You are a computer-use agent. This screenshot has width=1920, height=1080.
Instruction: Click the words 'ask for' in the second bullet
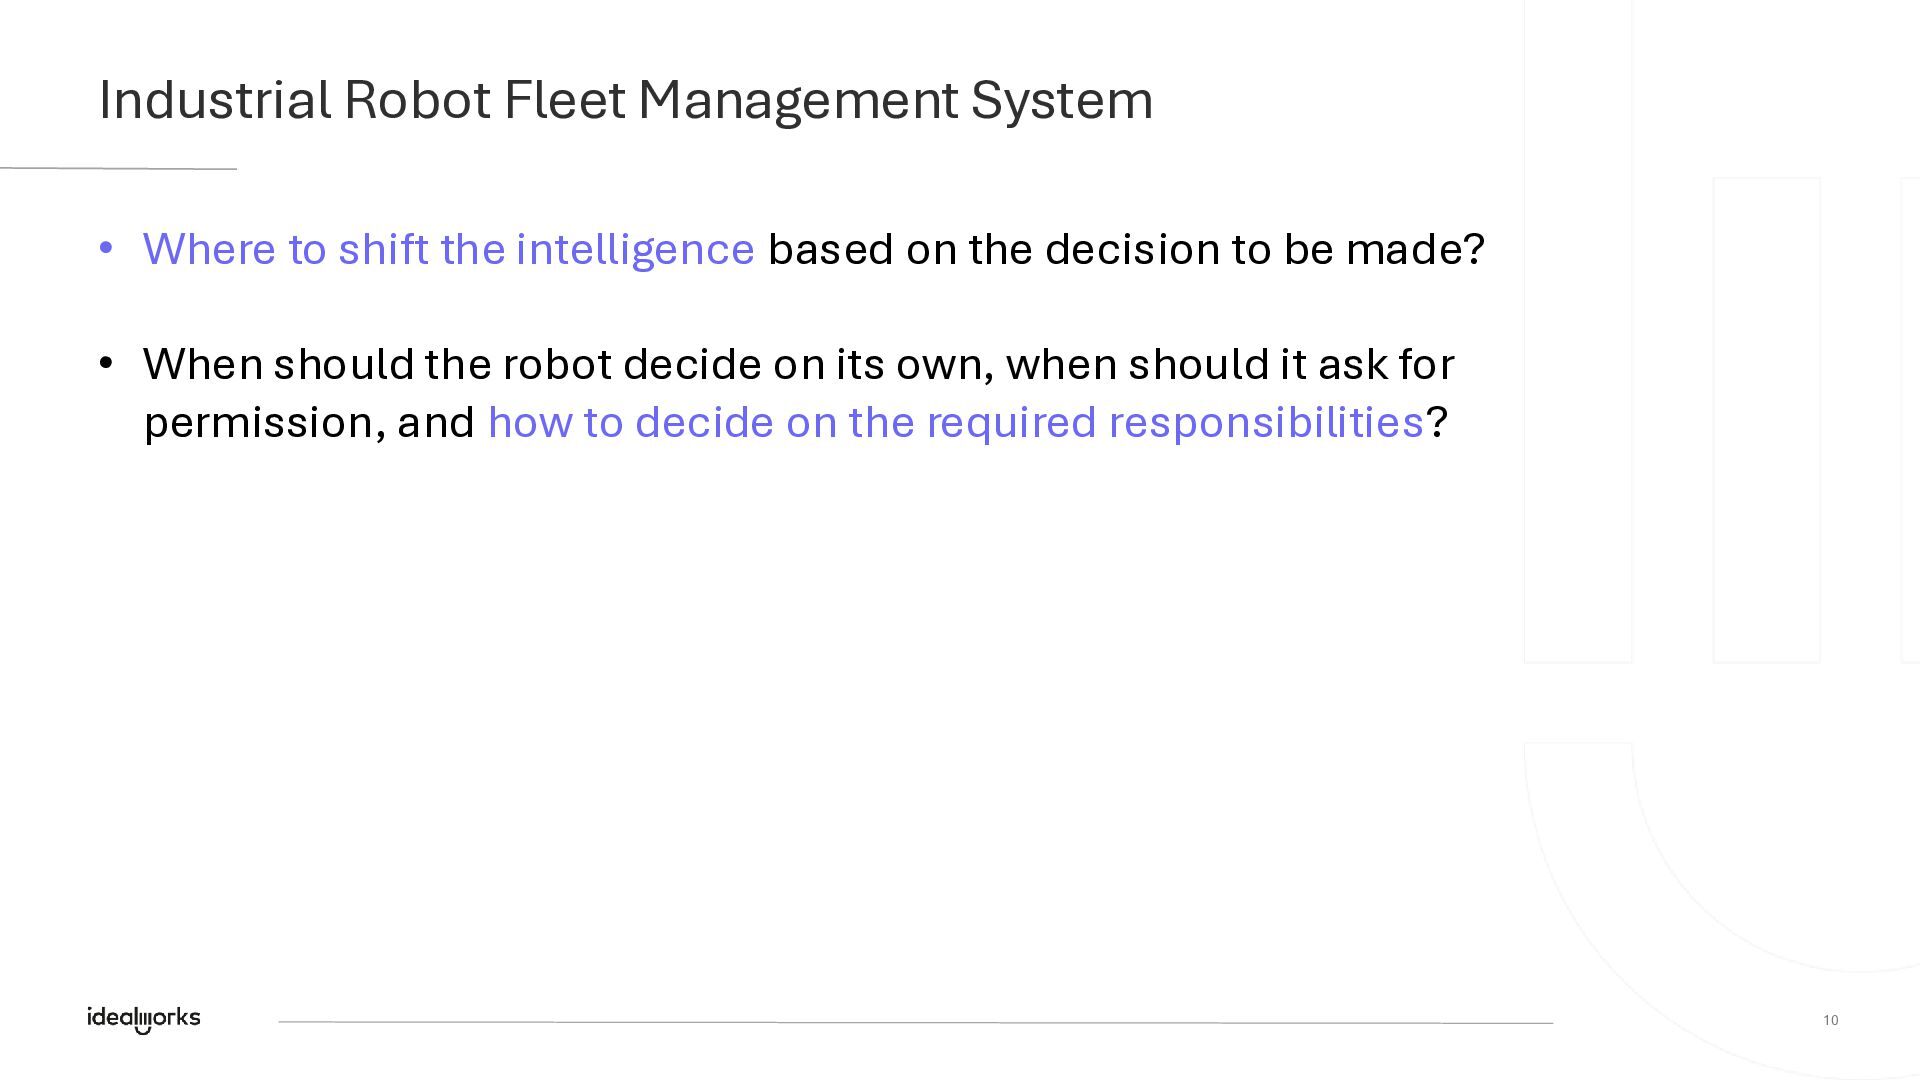click(1386, 364)
